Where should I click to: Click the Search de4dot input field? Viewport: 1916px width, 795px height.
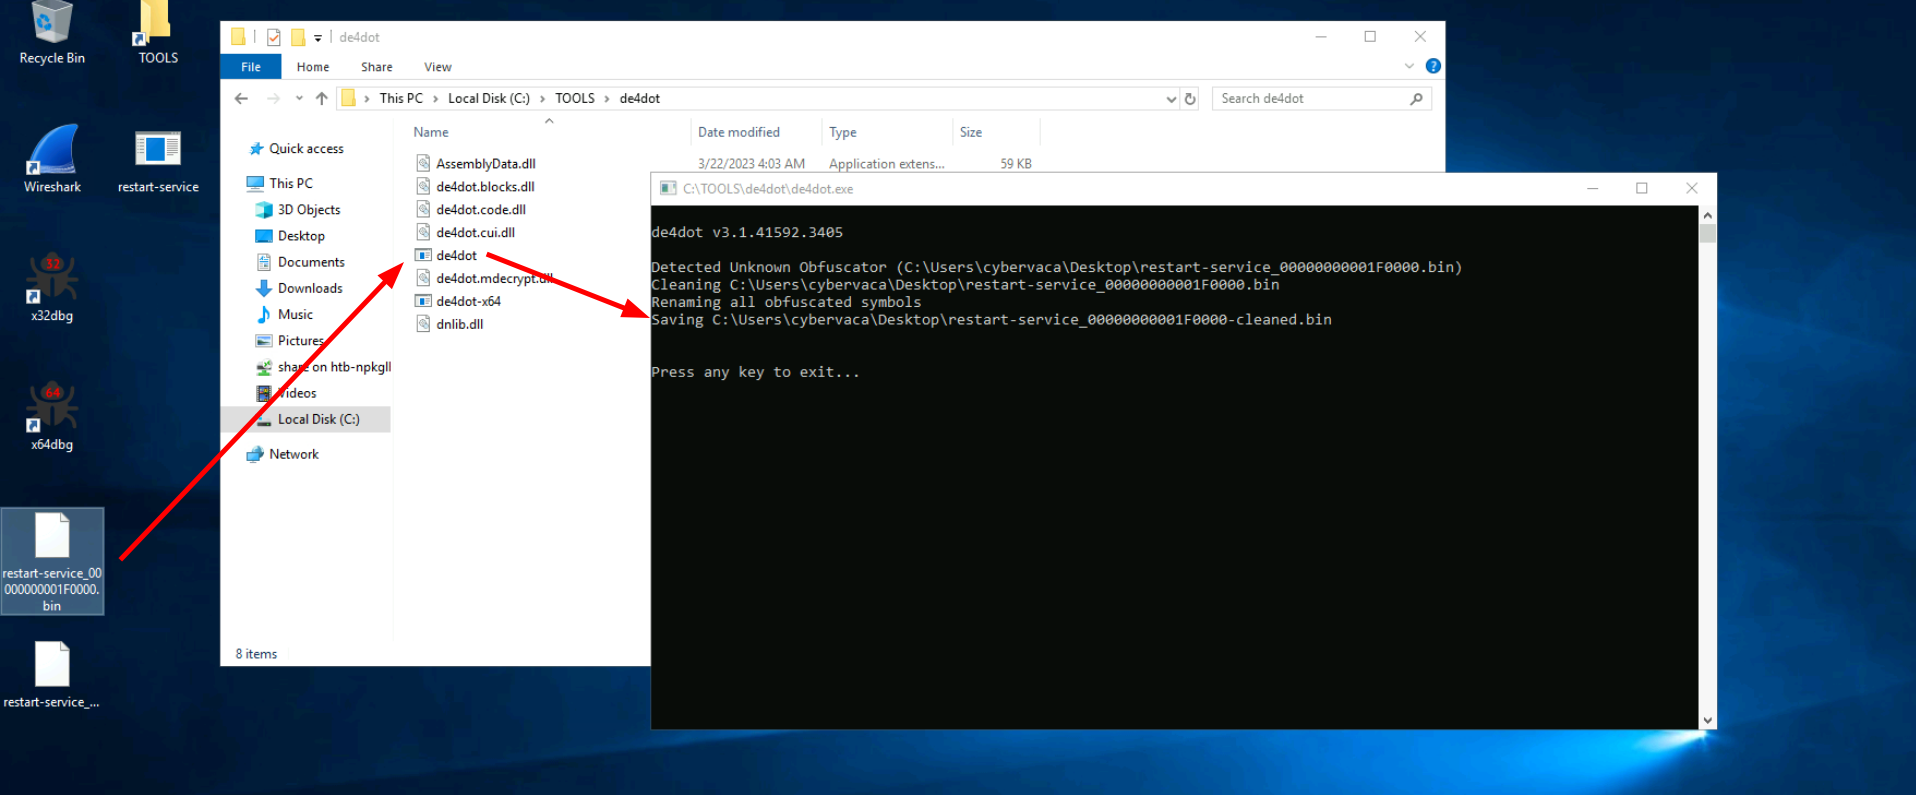1310,98
